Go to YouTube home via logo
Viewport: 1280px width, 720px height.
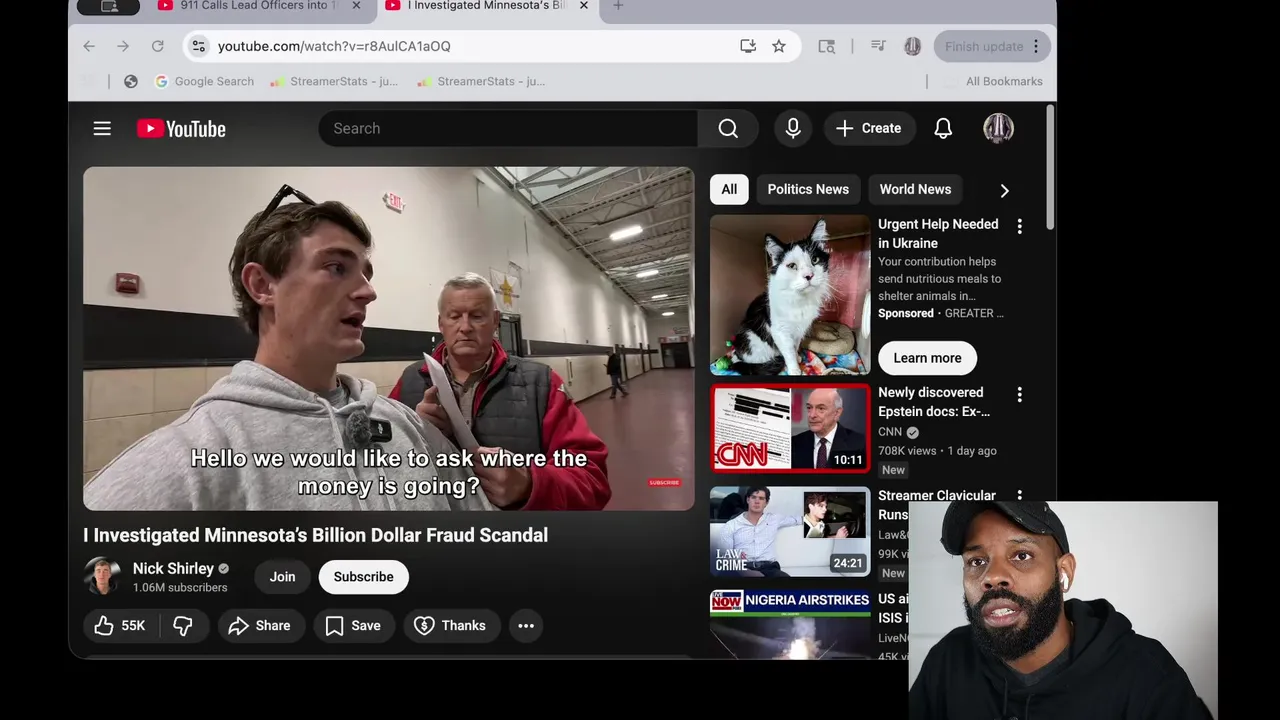pyautogui.click(x=181, y=128)
